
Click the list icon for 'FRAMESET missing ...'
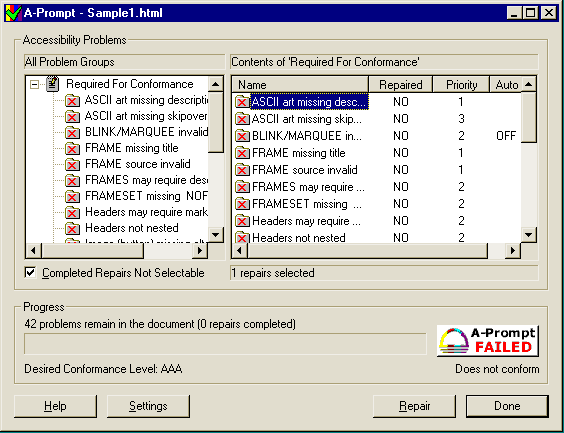click(x=242, y=204)
